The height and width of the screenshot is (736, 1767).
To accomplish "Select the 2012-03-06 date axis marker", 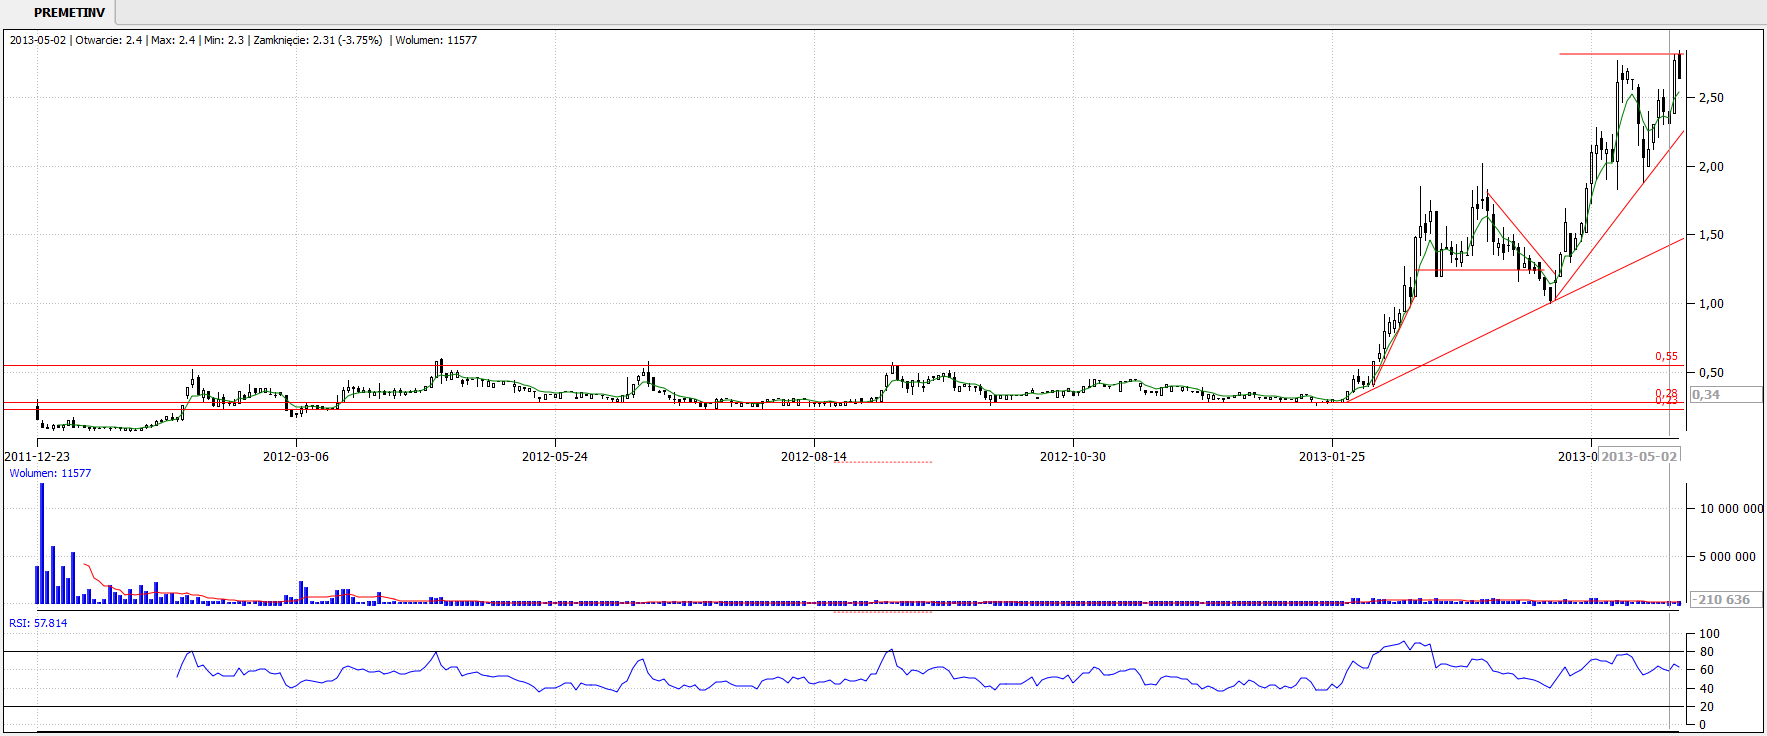I will tap(295, 456).
